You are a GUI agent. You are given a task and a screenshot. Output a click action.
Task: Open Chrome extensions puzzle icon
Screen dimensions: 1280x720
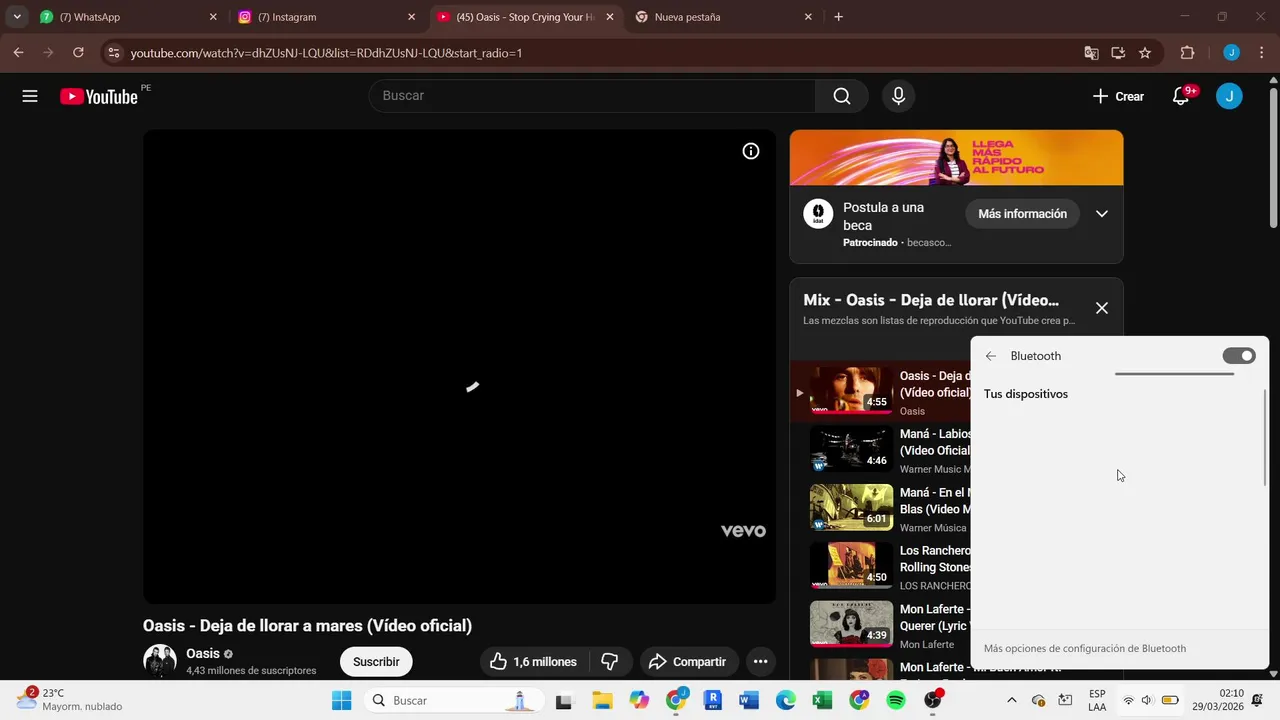coord(1188,52)
